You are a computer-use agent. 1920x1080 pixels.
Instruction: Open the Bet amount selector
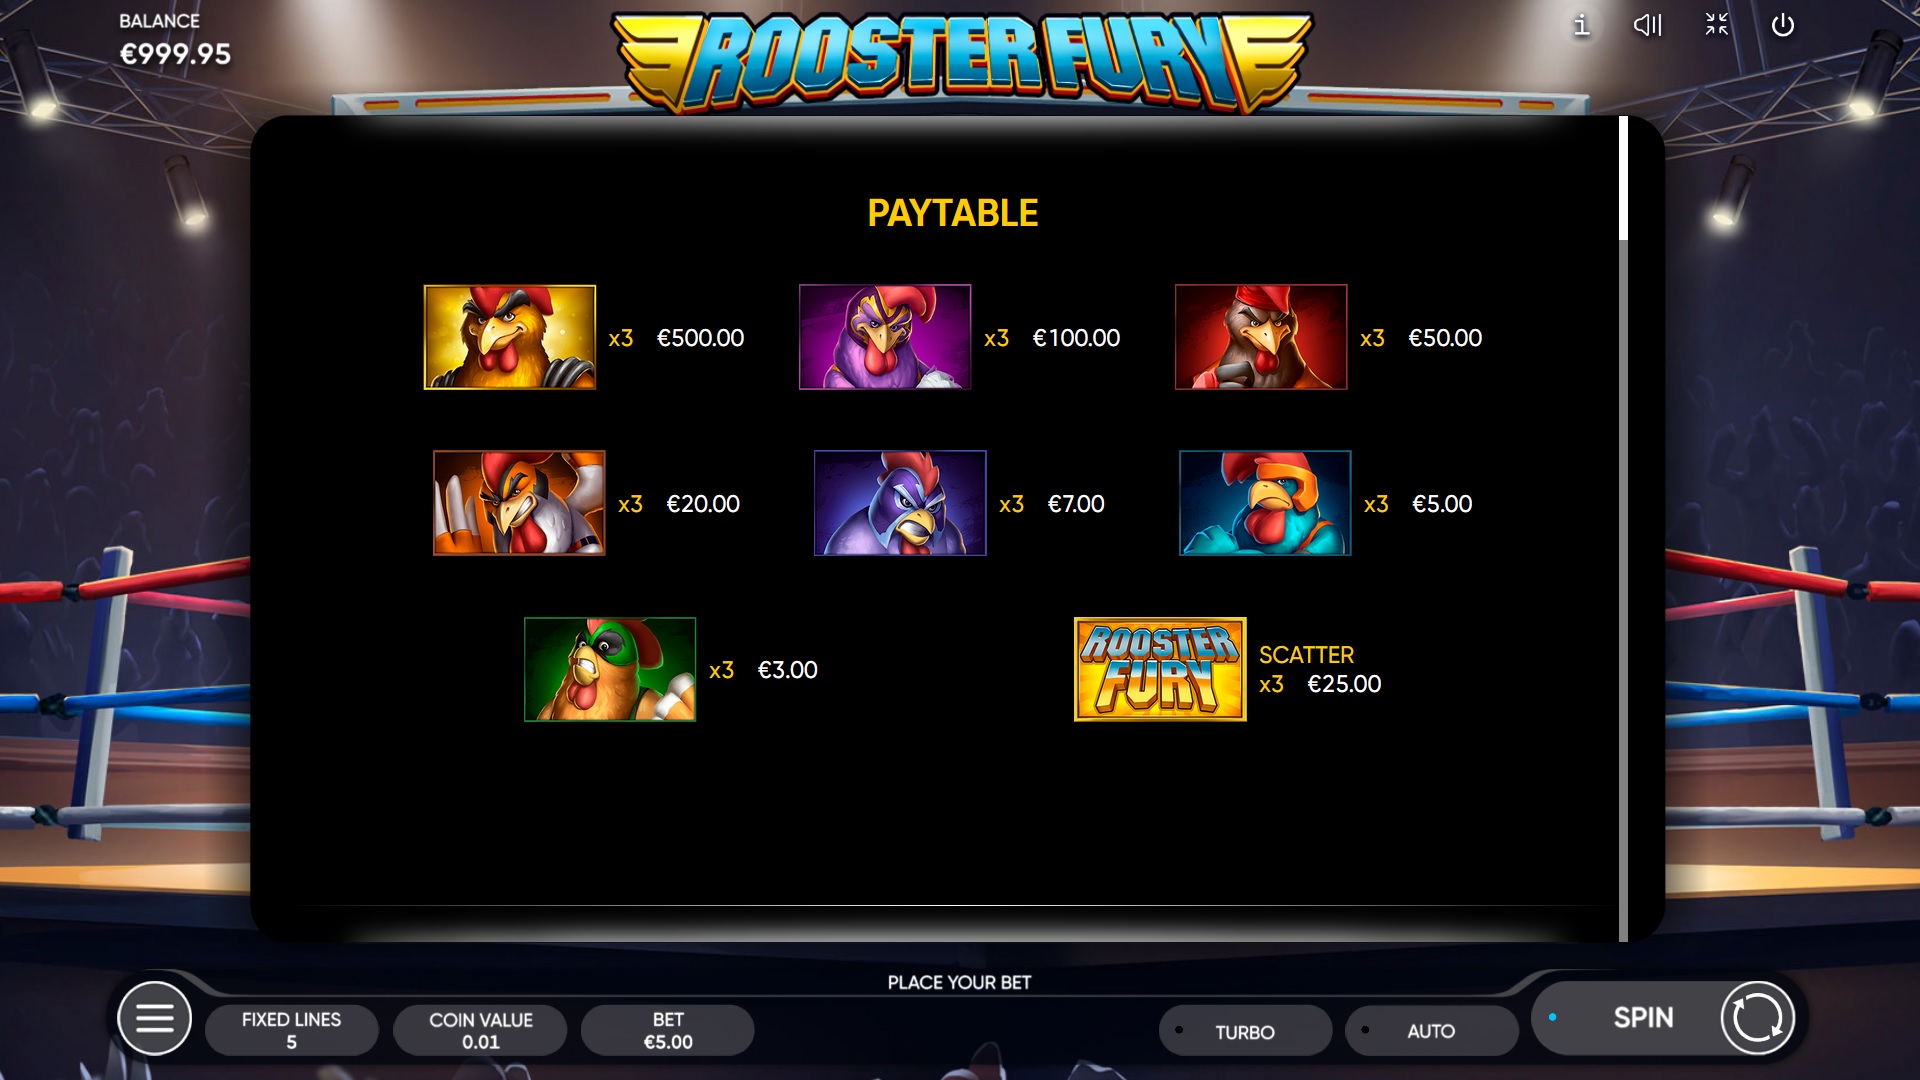(668, 1030)
